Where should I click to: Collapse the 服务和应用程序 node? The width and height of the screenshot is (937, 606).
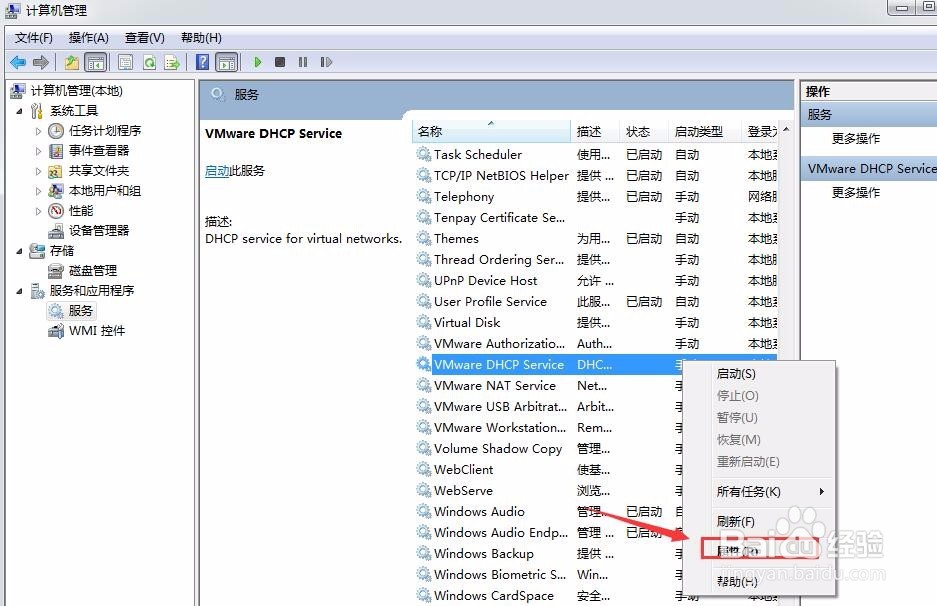point(19,291)
